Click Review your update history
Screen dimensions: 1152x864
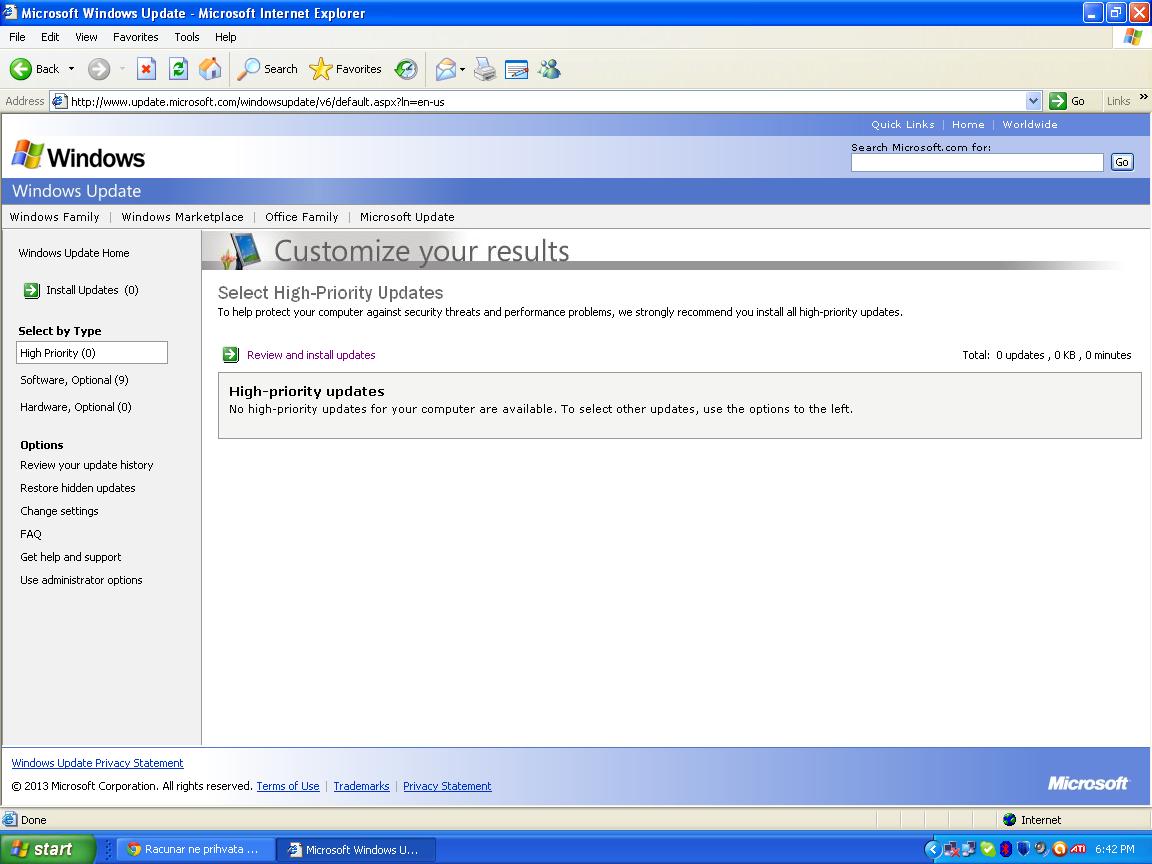87,465
